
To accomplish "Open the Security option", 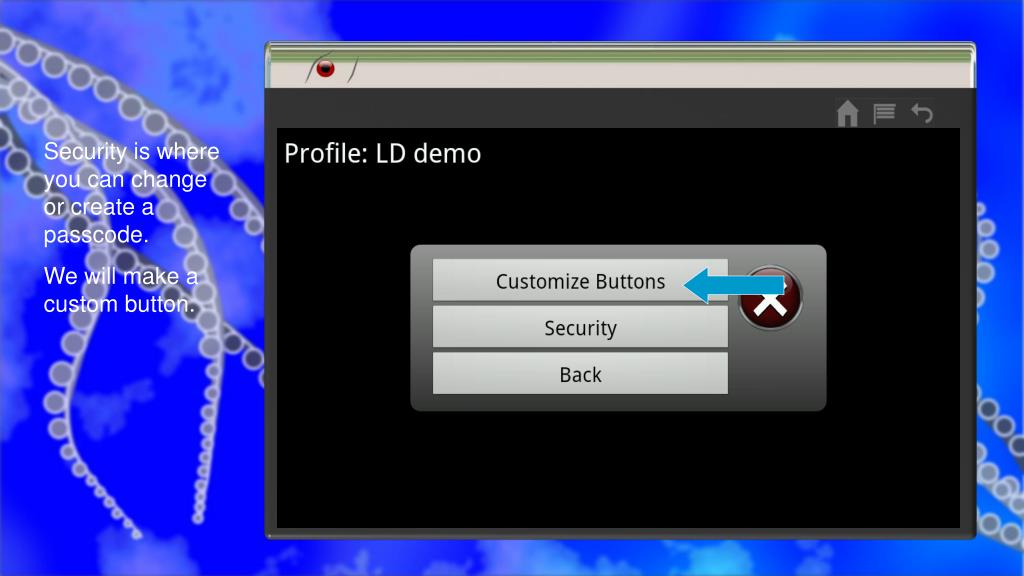I will pos(580,327).
